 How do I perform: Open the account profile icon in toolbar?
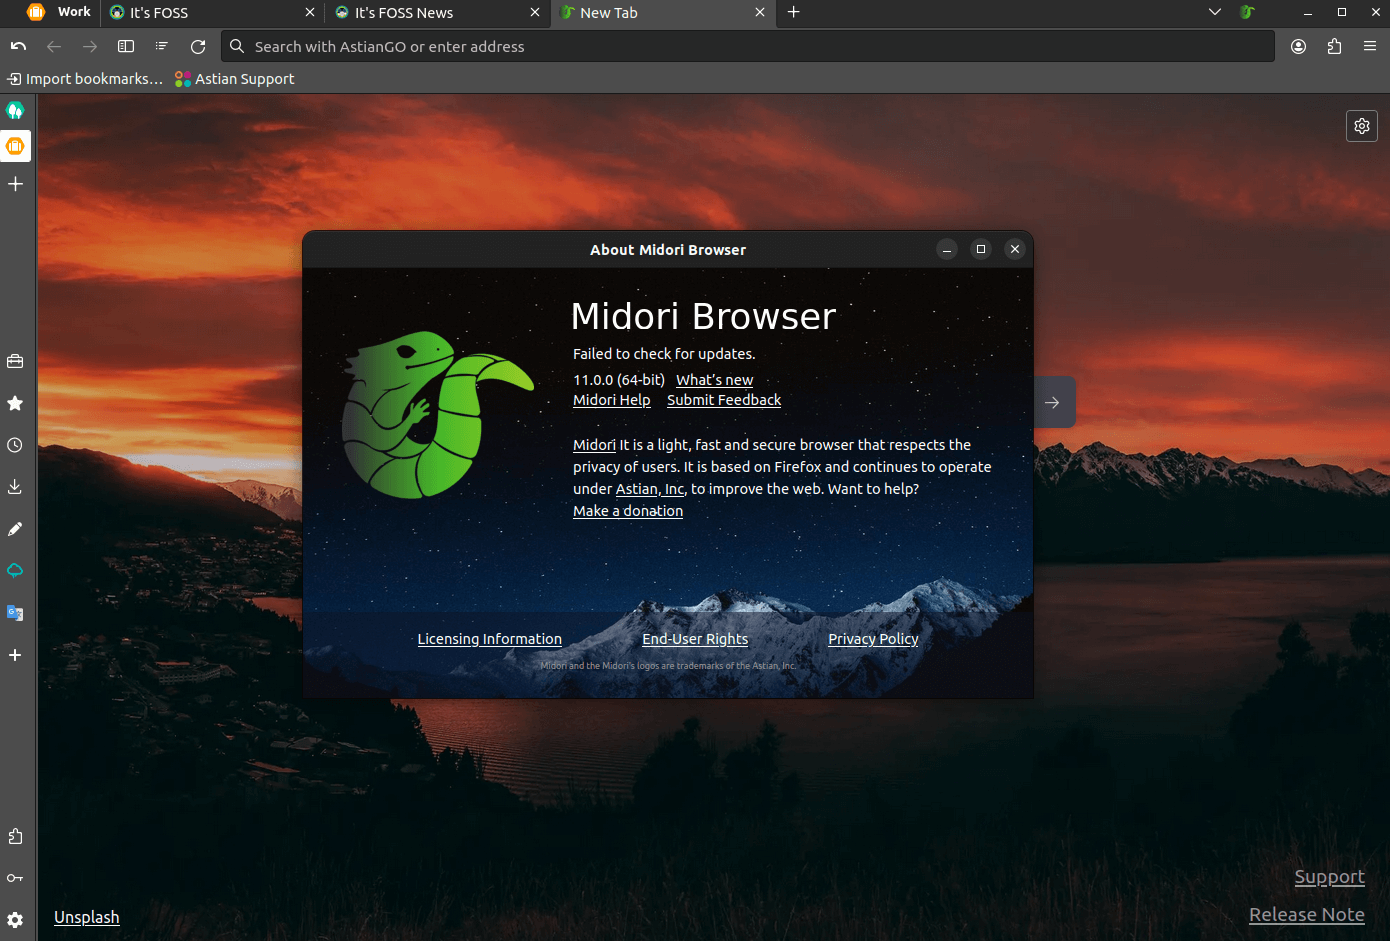coord(1298,46)
